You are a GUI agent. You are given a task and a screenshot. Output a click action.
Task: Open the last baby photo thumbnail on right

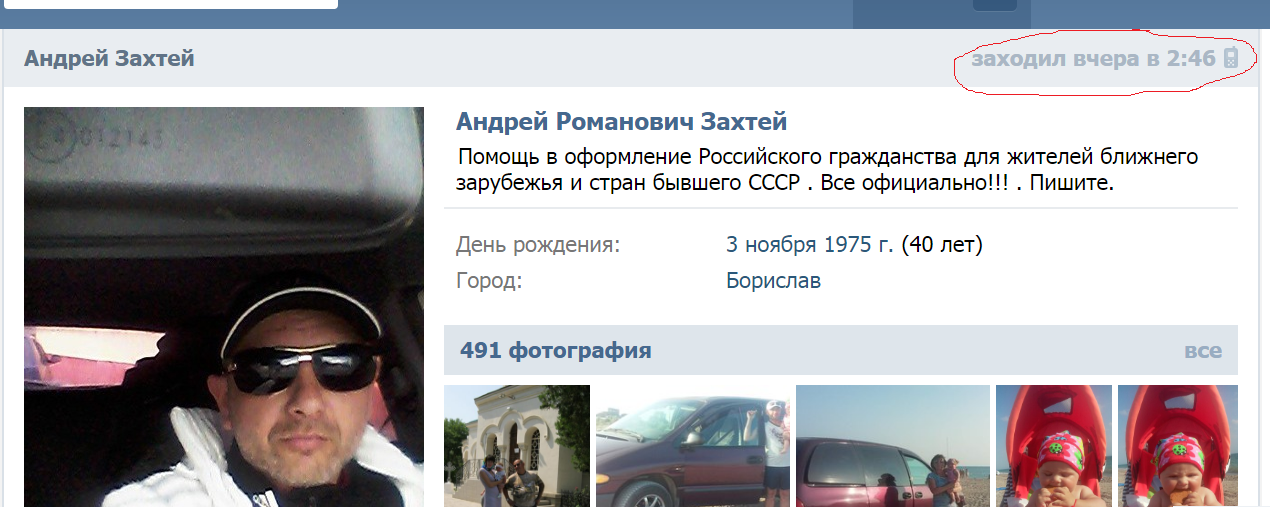[1178, 446]
